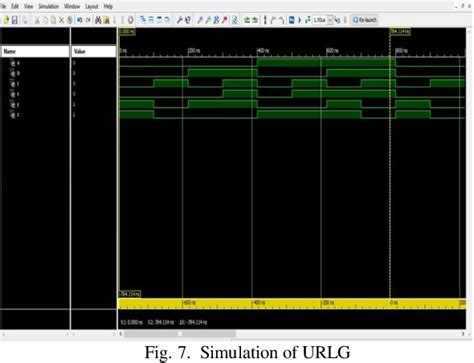Open the run time dropdown arrow
Image resolution: width=474 pixels, height=363 pixels.
[330, 20]
